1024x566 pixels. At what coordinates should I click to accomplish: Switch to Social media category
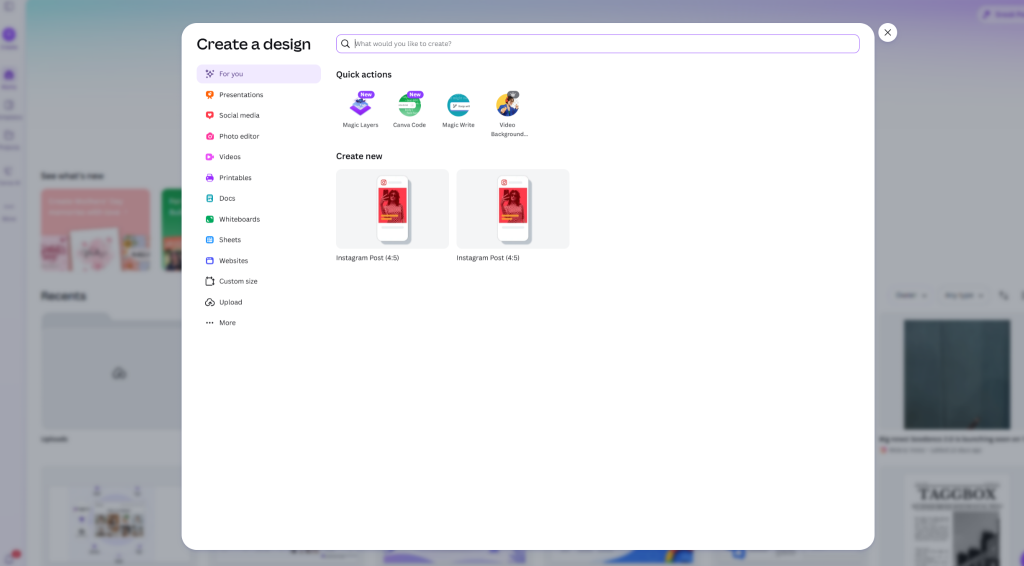pyautogui.click(x=259, y=116)
